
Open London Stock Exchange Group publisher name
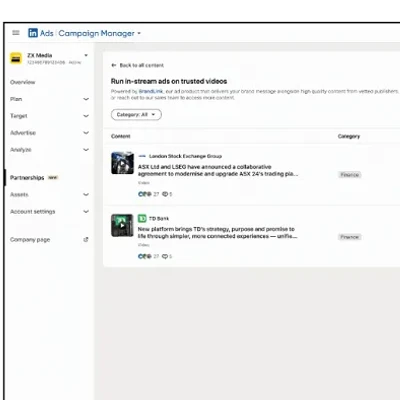click(185, 156)
